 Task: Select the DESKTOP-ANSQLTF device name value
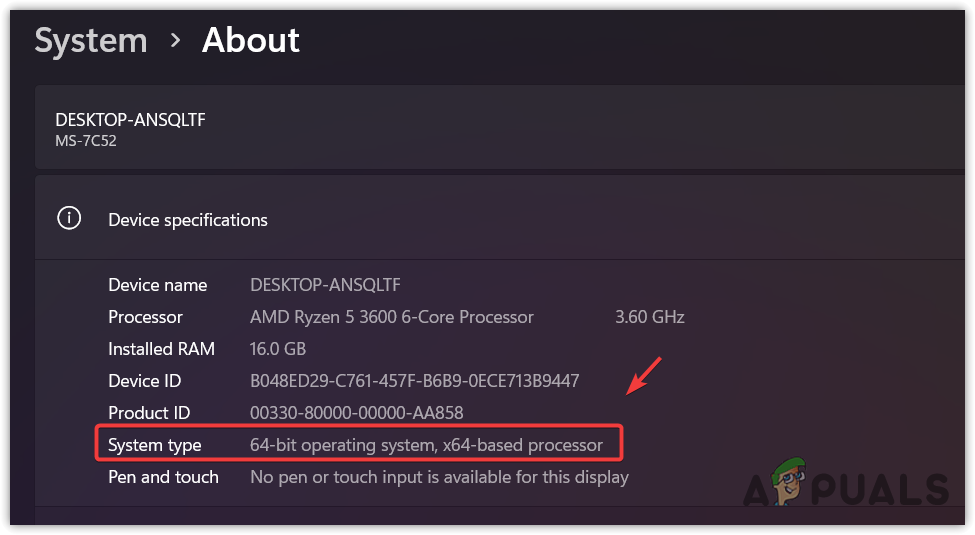pyautogui.click(x=325, y=285)
